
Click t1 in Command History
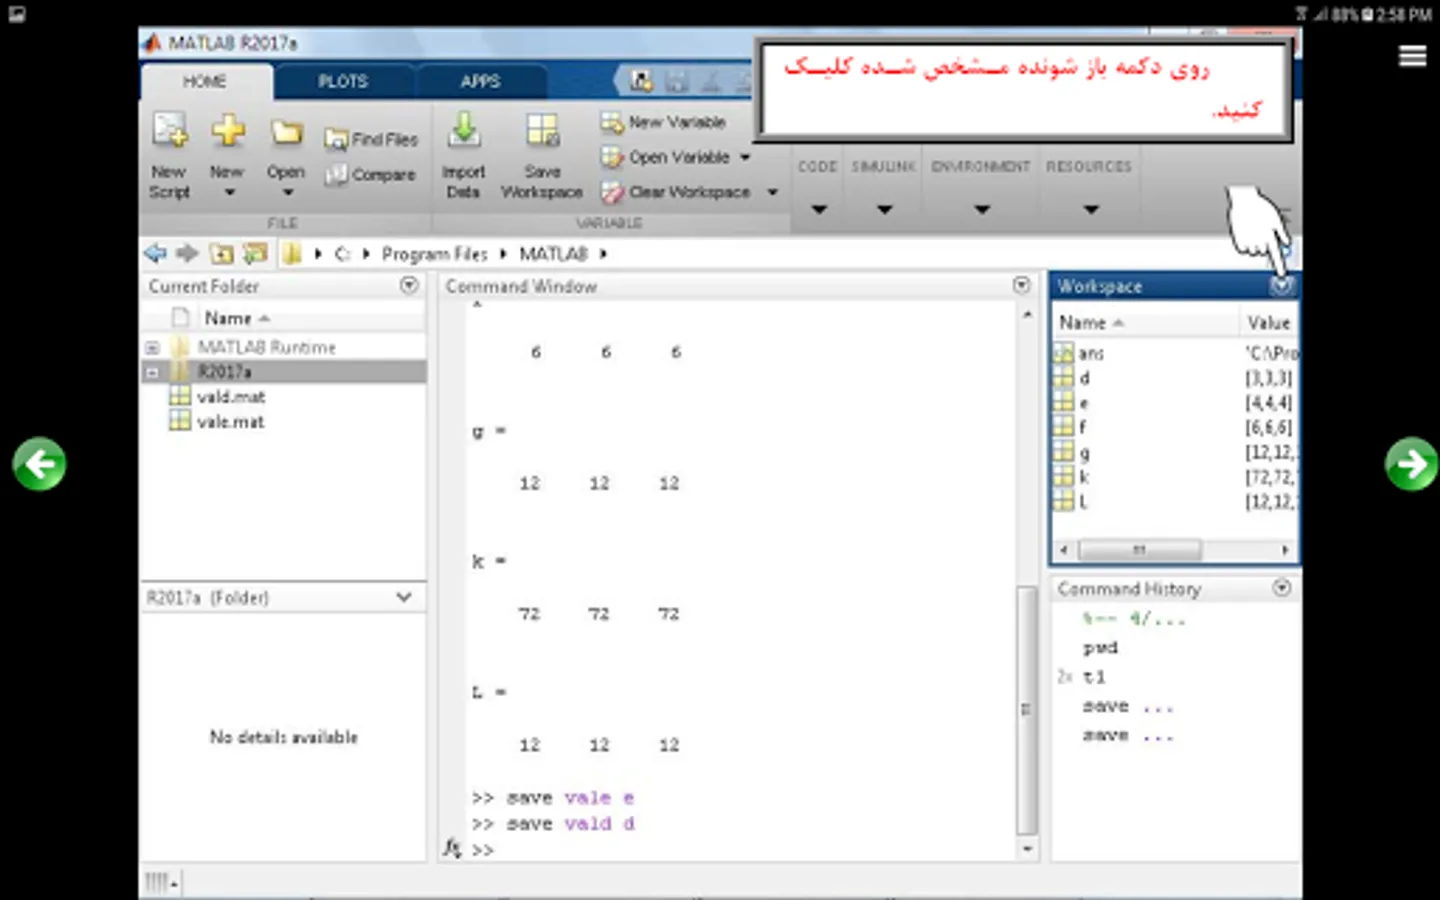(x=1095, y=677)
